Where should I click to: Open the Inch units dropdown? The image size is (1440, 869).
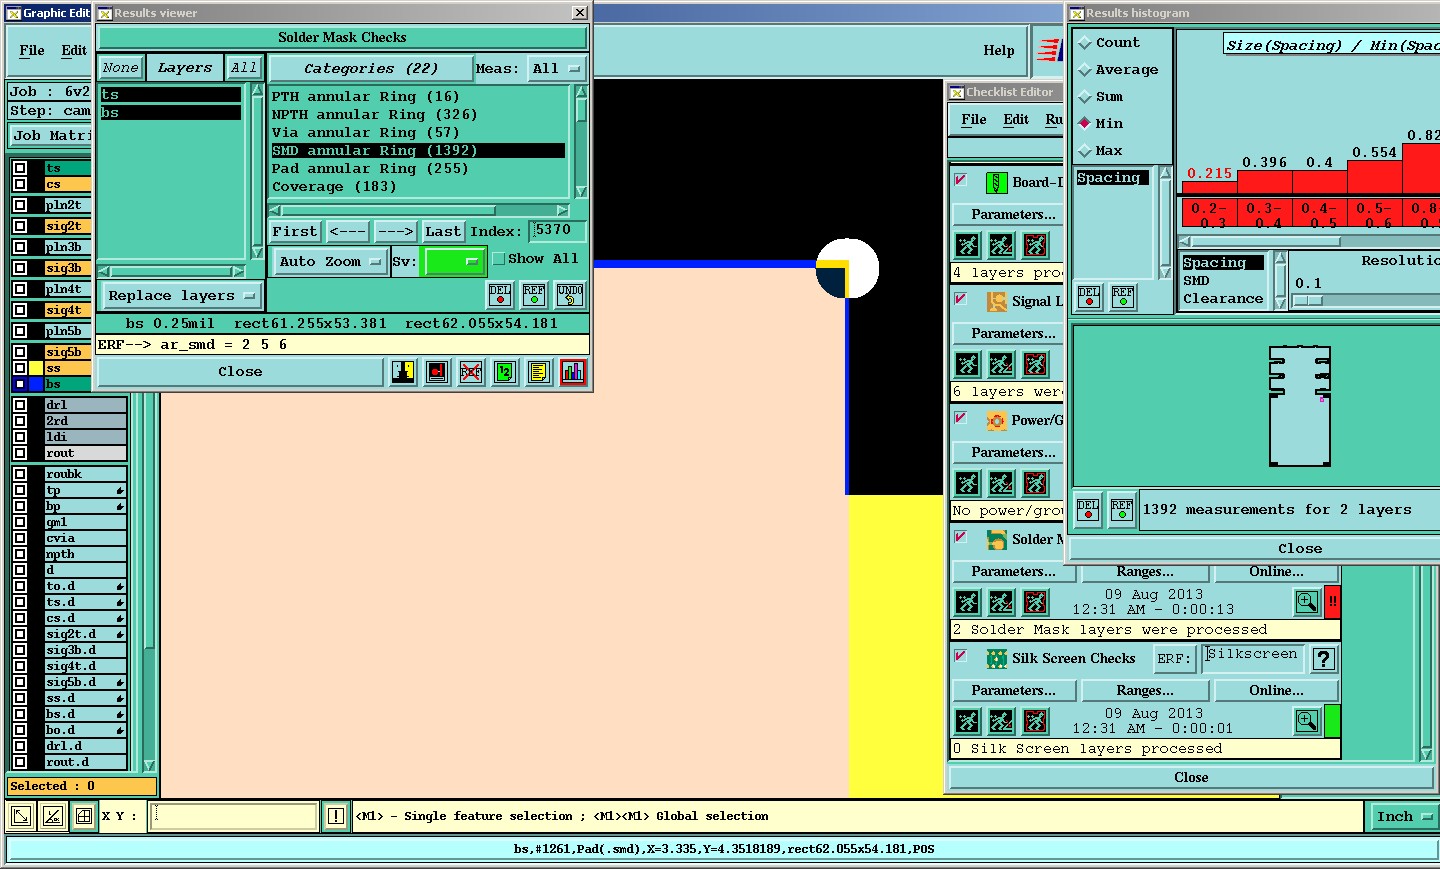point(1404,816)
